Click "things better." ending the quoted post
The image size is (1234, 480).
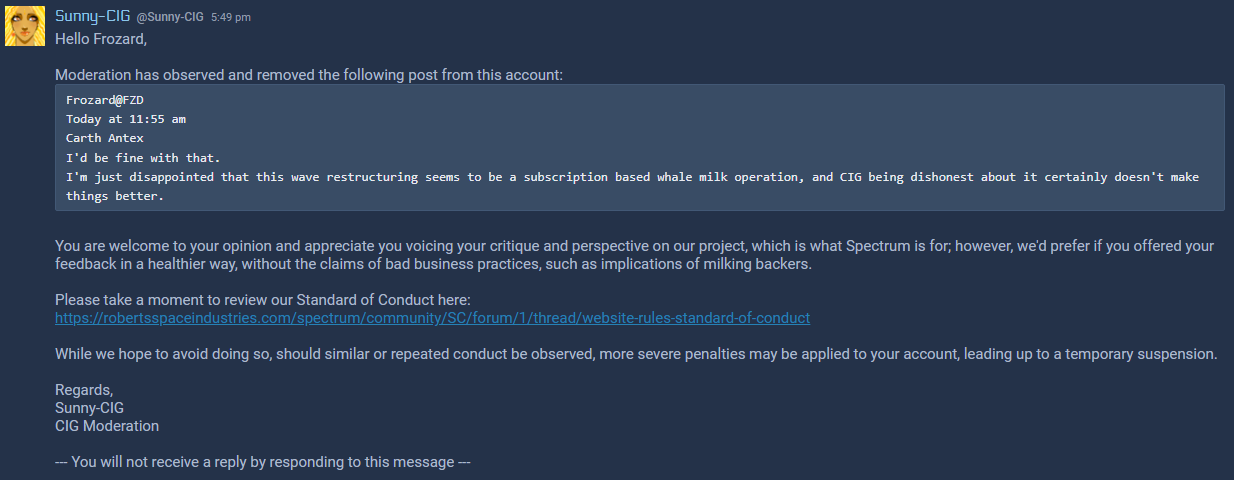[115, 196]
